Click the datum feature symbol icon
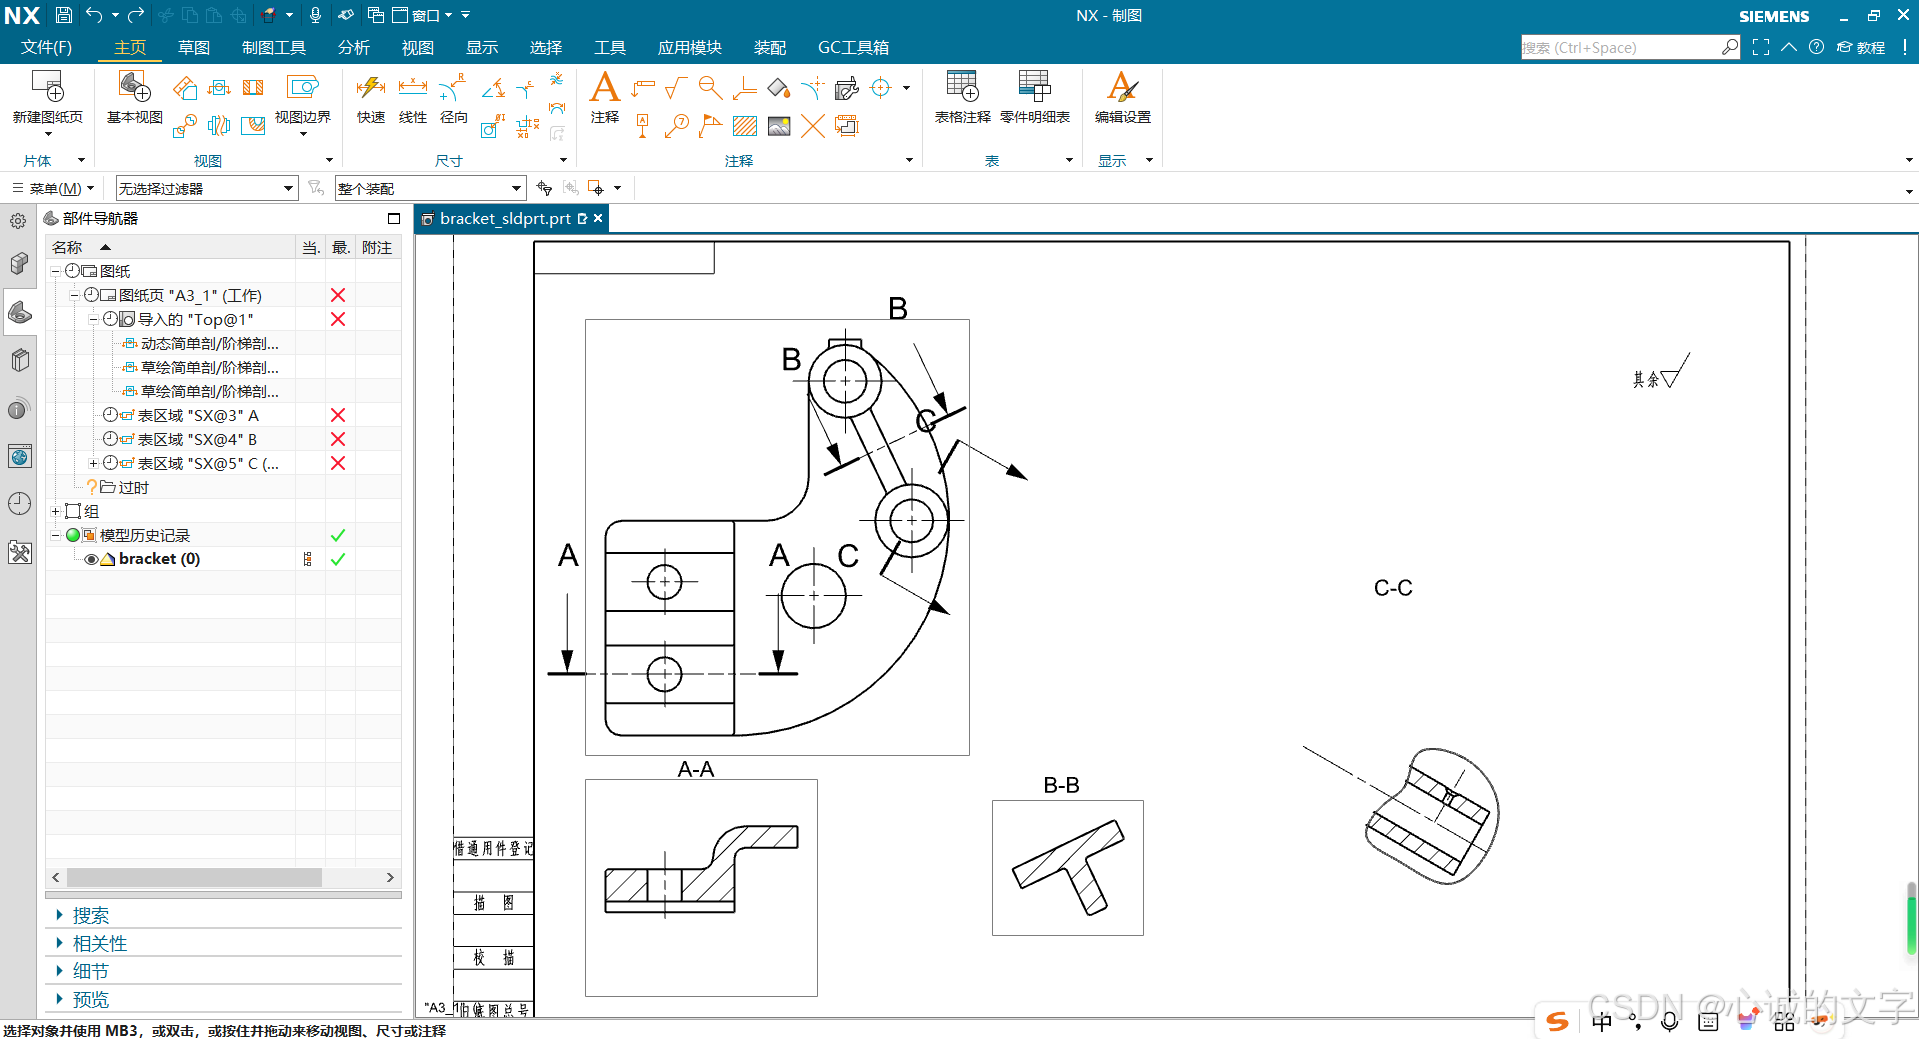 pos(643,126)
